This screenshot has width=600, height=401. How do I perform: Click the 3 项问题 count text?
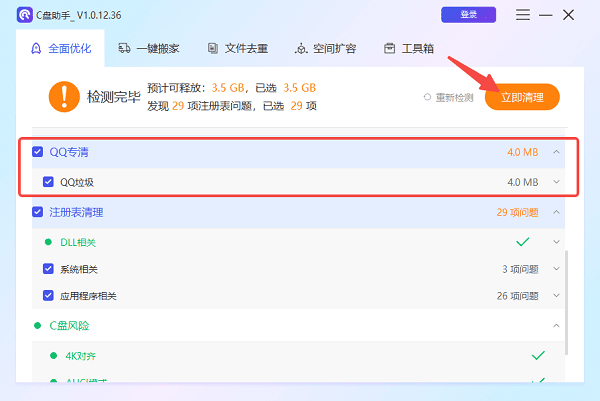520,269
